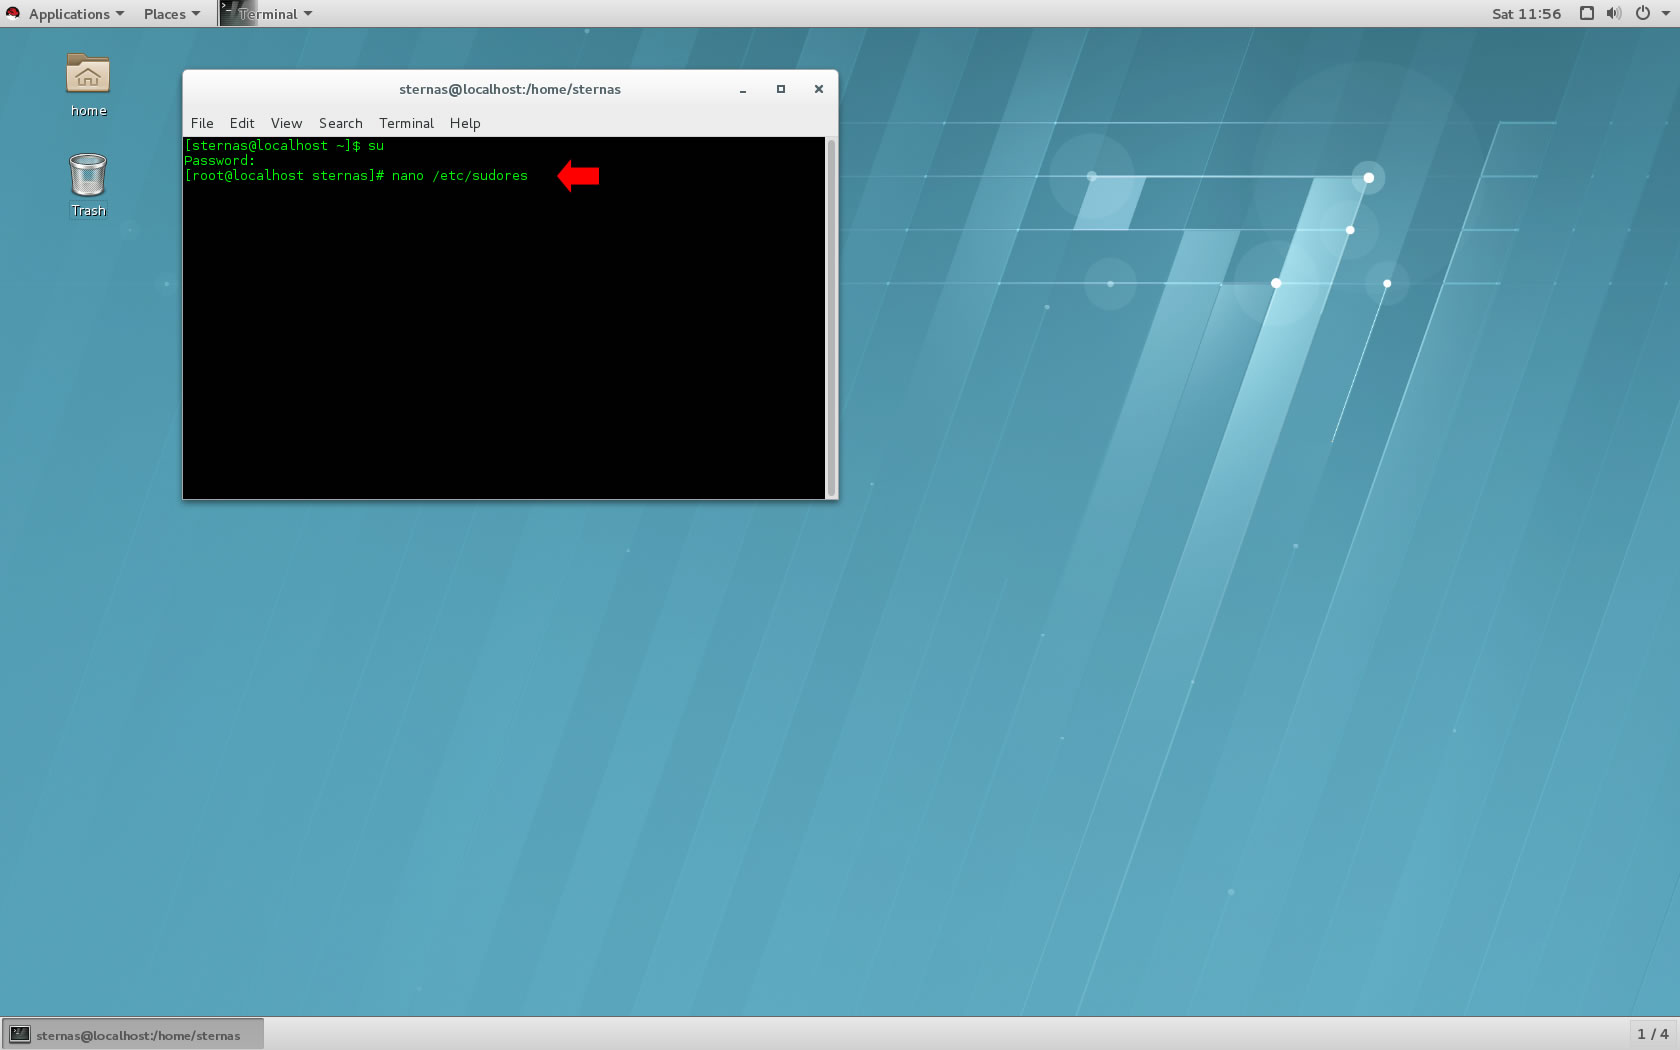
Task: Click the terminal window vertical scrollbar
Action: 831,318
